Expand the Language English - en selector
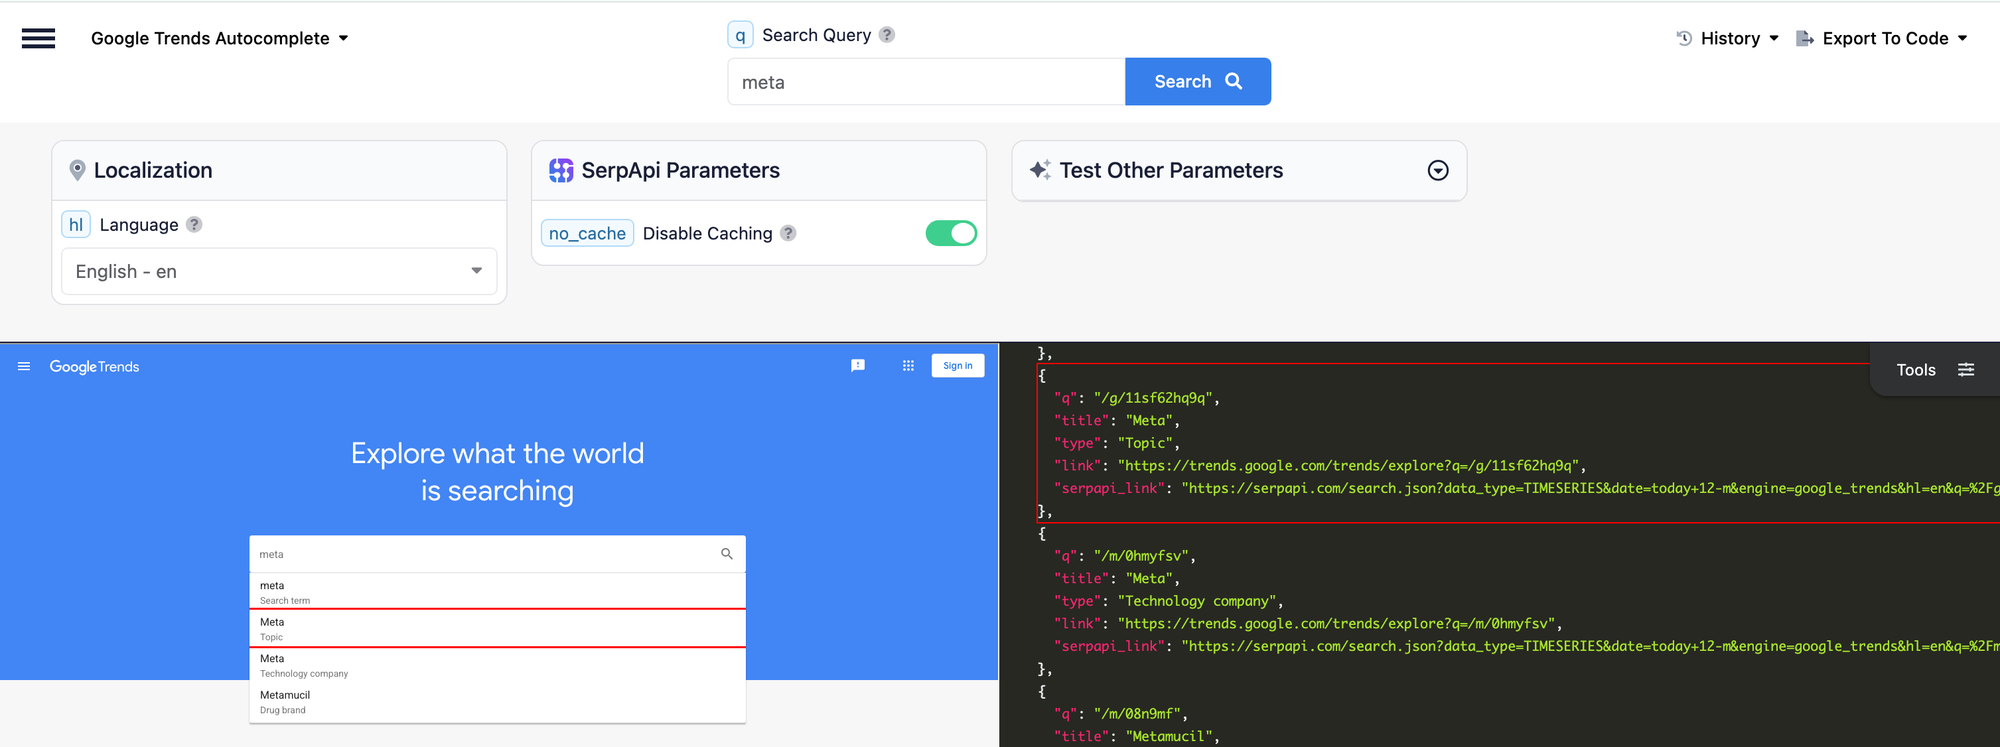2000x747 pixels. click(x=279, y=271)
